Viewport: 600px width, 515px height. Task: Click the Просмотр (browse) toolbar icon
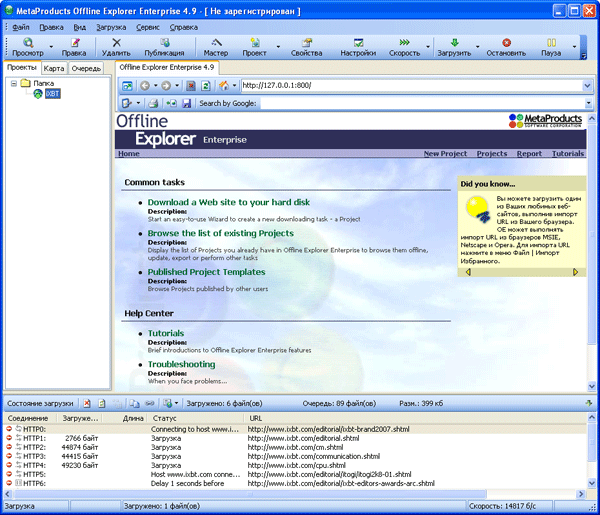(28, 42)
